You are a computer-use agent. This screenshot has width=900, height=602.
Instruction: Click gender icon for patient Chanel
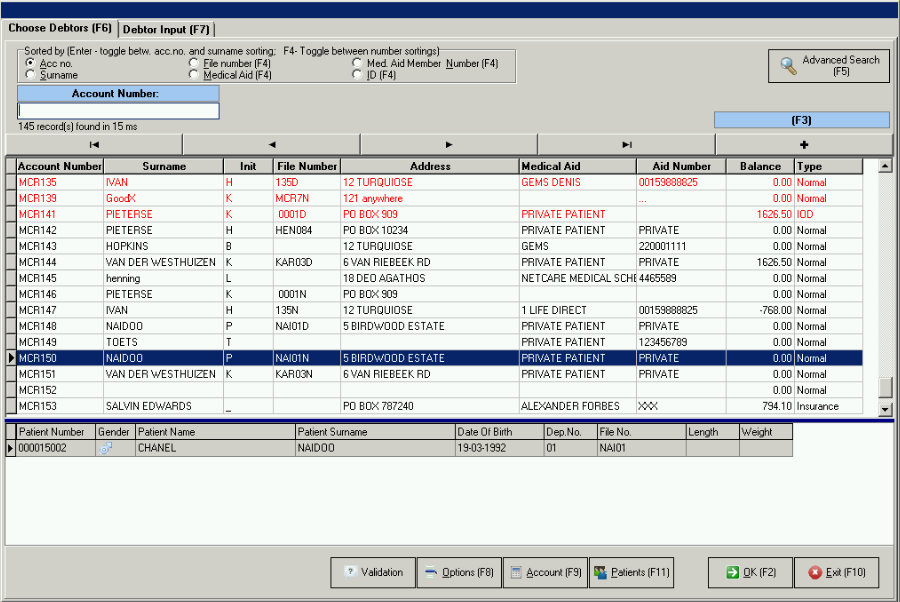coord(106,448)
